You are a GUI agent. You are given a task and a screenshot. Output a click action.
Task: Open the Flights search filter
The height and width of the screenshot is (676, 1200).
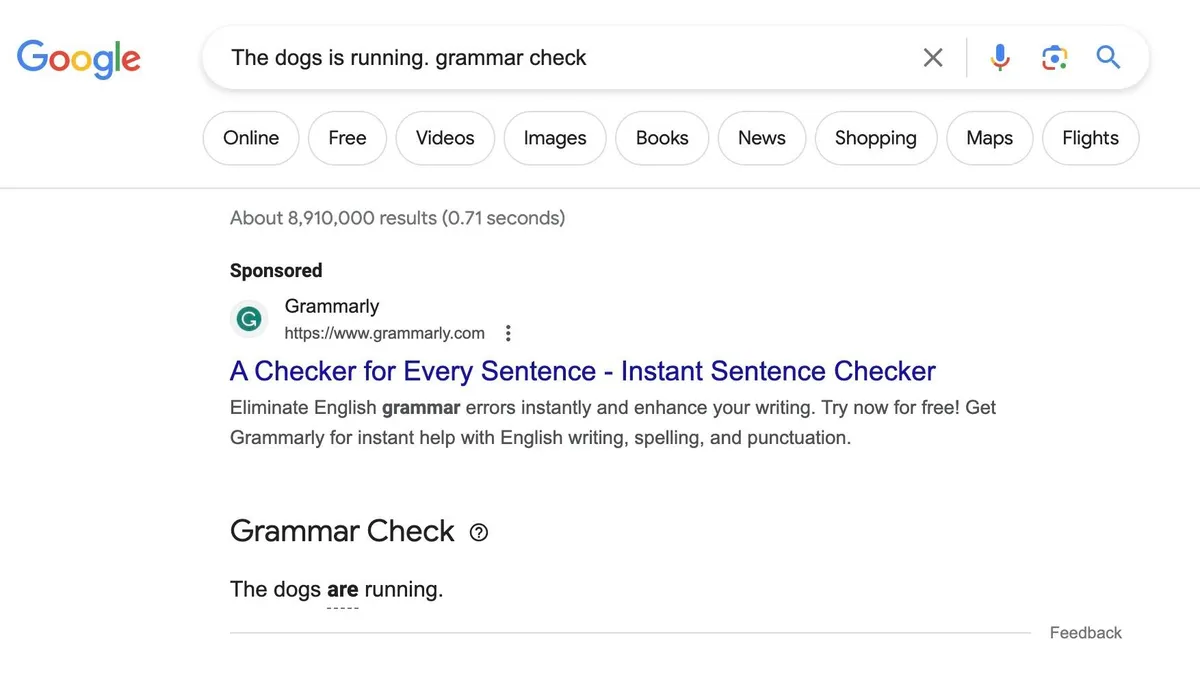tap(1090, 138)
